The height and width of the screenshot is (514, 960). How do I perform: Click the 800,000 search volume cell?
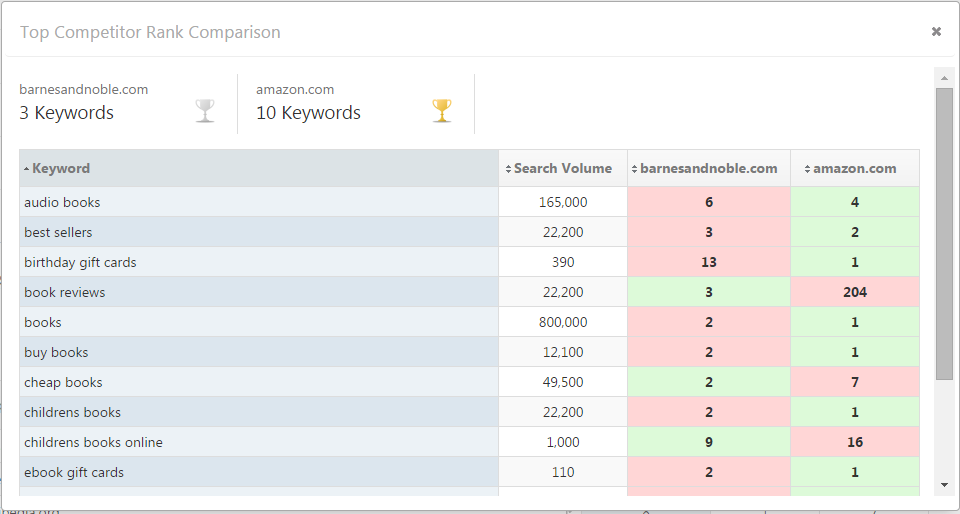tap(562, 322)
